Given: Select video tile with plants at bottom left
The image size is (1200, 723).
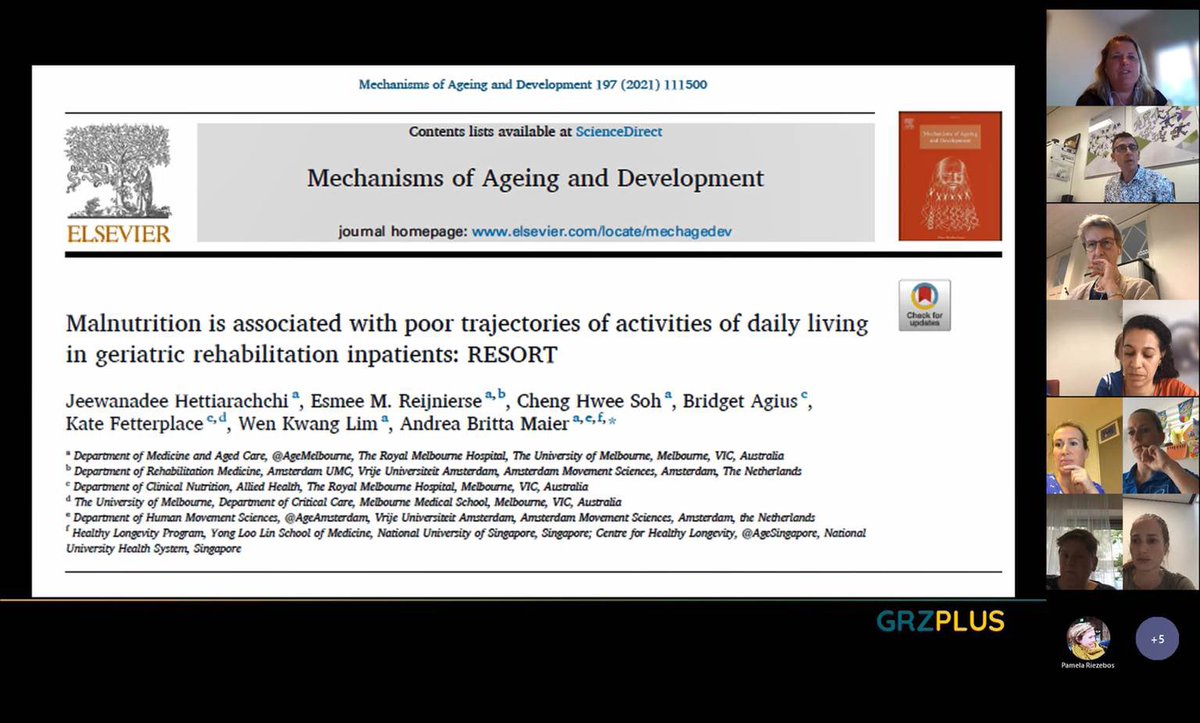Looking at the screenshot, I should (x=1084, y=543).
